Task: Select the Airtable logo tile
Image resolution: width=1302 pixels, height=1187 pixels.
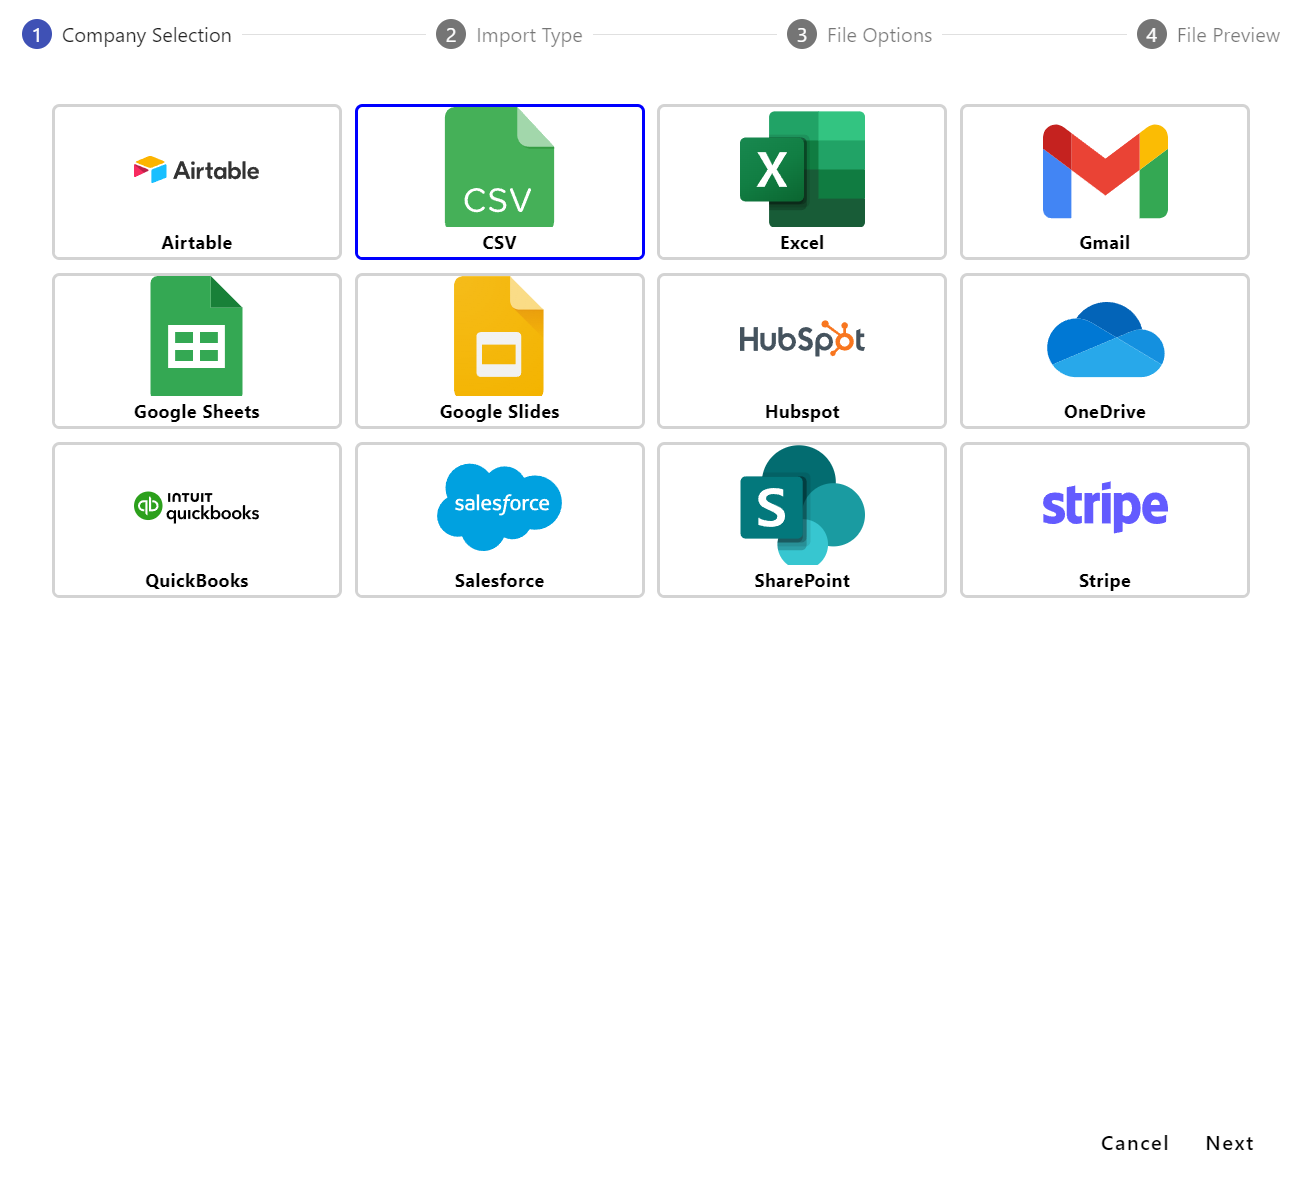Action: (197, 171)
